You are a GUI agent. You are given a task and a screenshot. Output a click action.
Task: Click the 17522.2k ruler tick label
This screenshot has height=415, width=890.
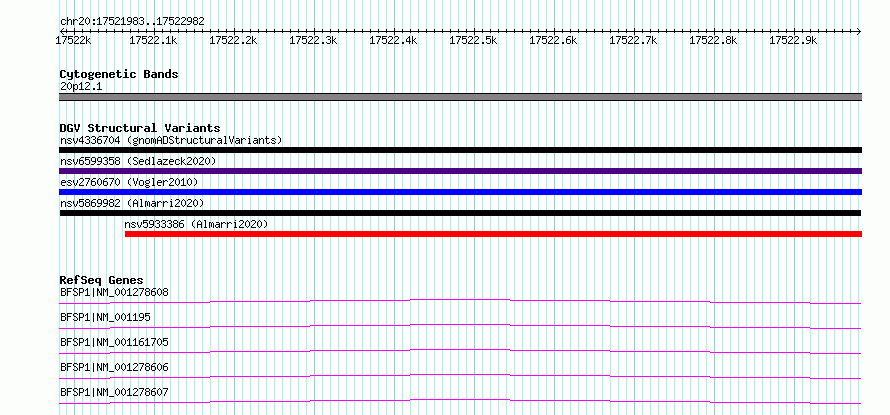233,41
